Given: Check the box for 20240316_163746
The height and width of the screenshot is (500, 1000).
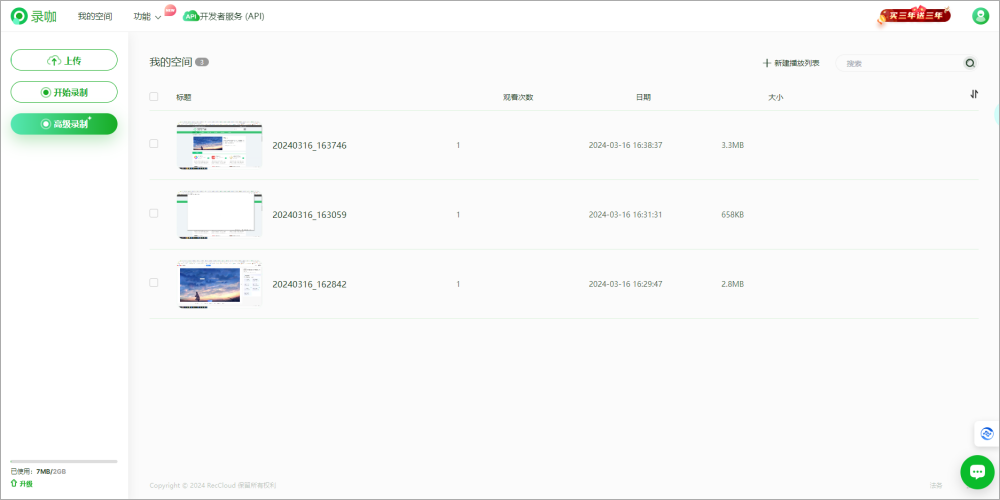Looking at the screenshot, I should [x=154, y=144].
